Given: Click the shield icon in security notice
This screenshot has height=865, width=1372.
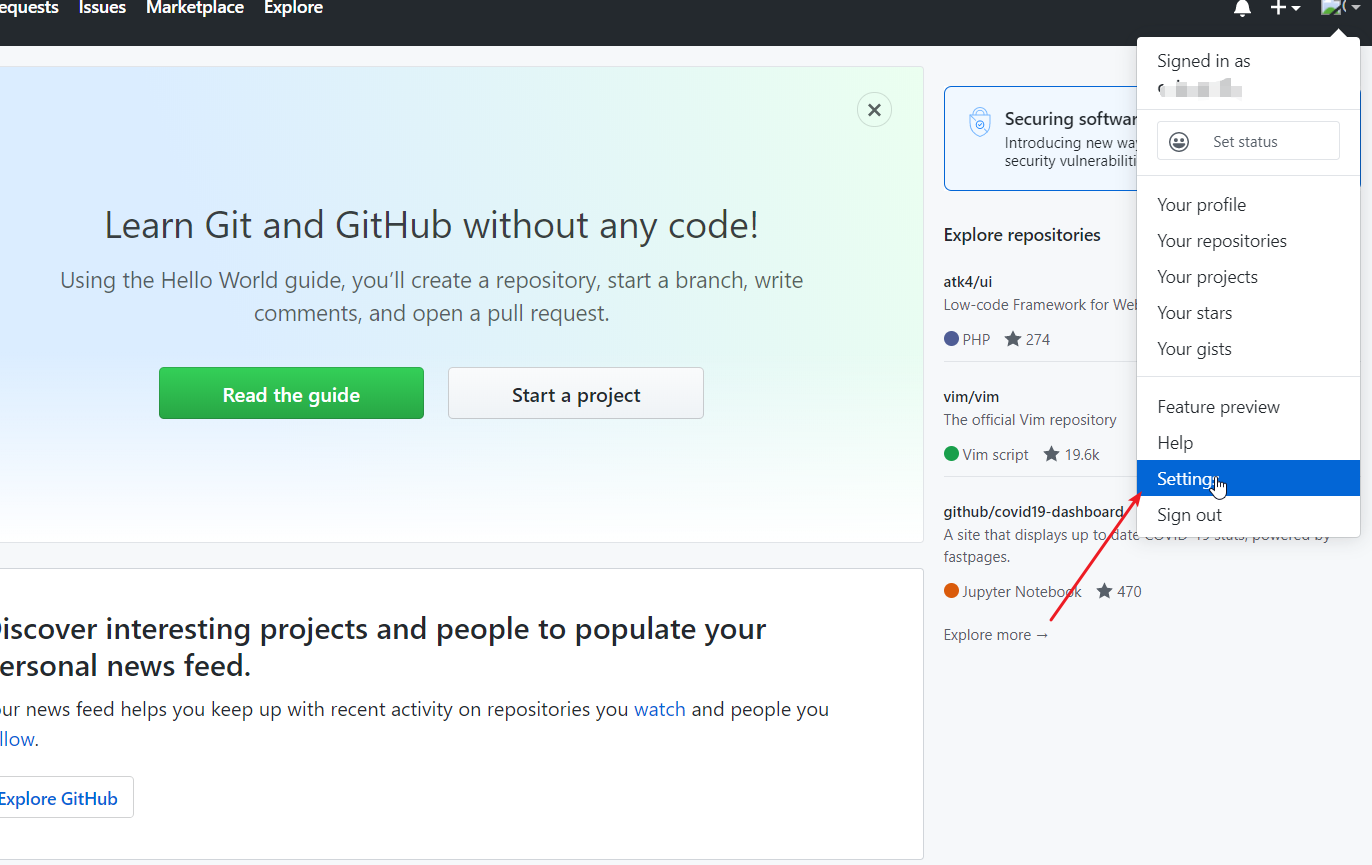Looking at the screenshot, I should (x=980, y=122).
